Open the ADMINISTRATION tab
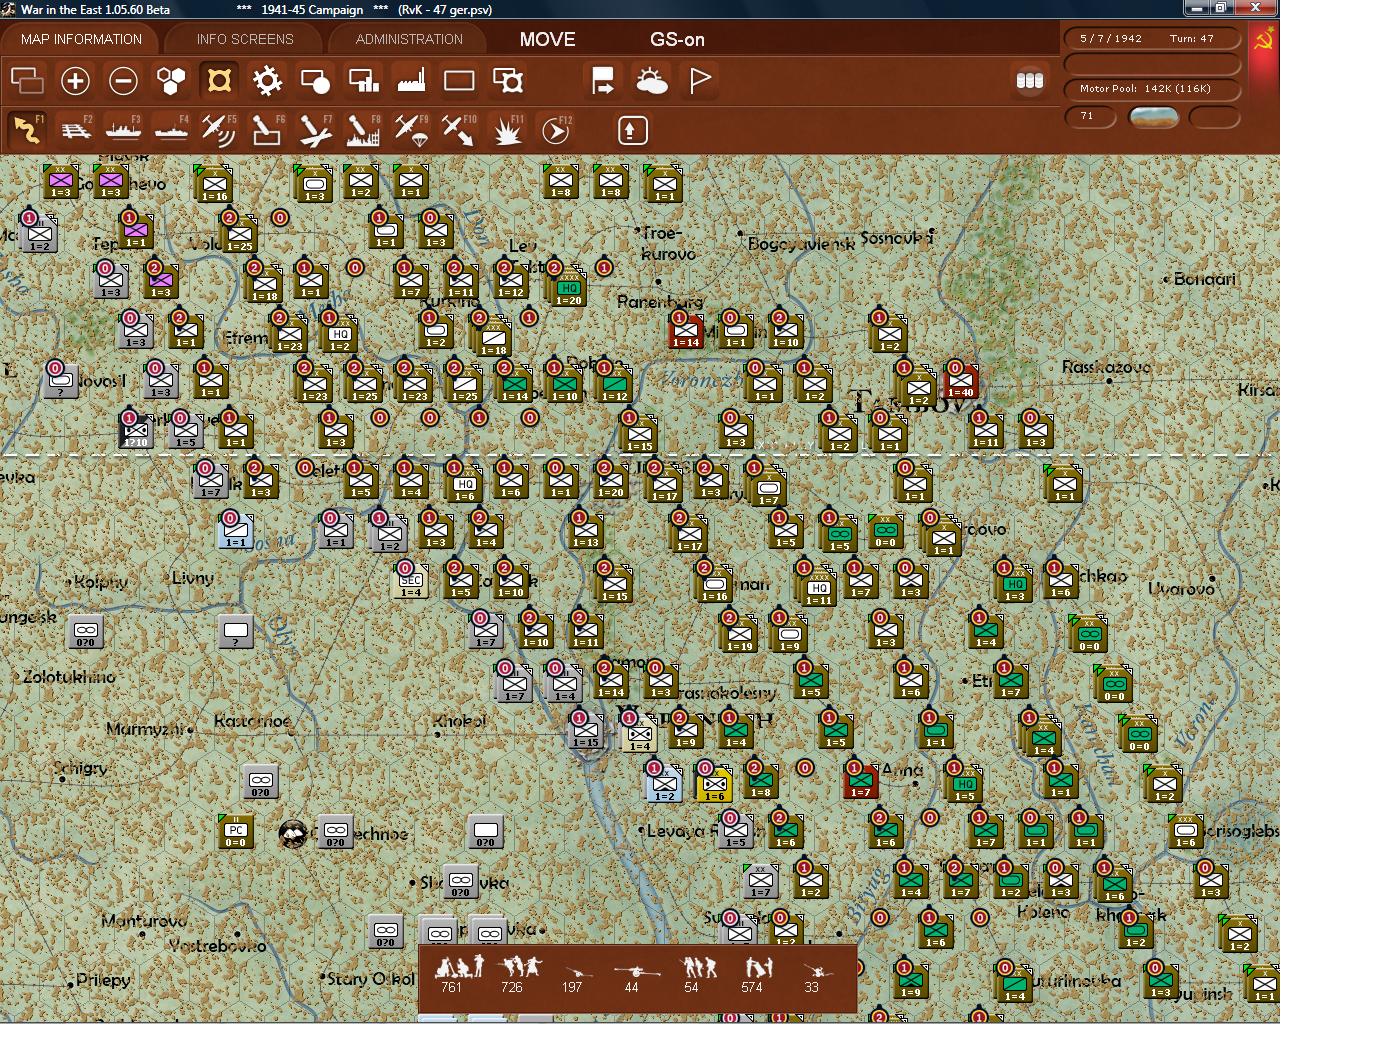The height and width of the screenshot is (1037, 1383). (409, 39)
